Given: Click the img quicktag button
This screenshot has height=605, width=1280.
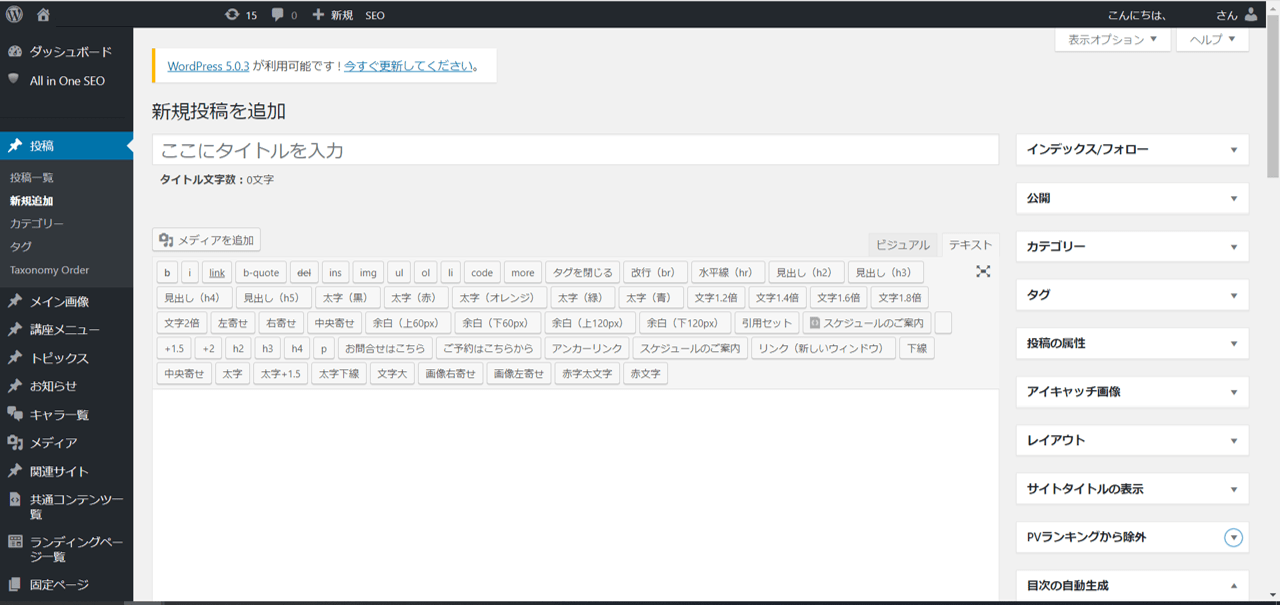Looking at the screenshot, I should 368,272.
